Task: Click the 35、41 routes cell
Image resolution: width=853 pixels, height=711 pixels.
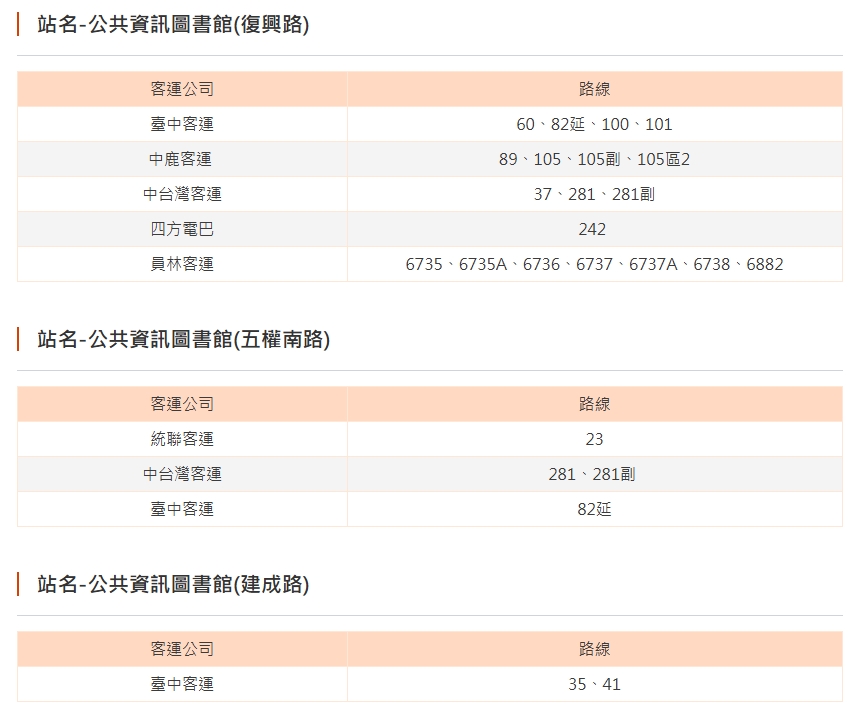Action: click(594, 684)
